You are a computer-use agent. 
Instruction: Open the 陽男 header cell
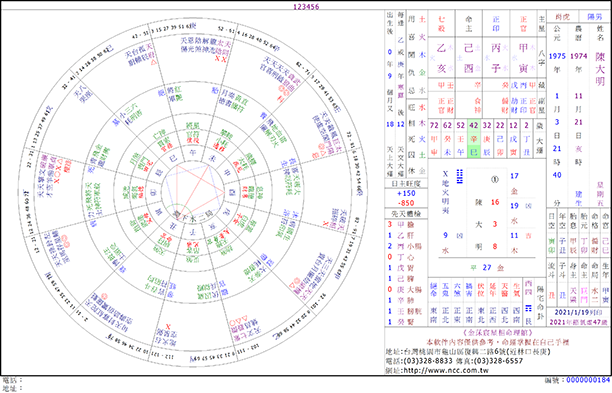(x=594, y=17)
